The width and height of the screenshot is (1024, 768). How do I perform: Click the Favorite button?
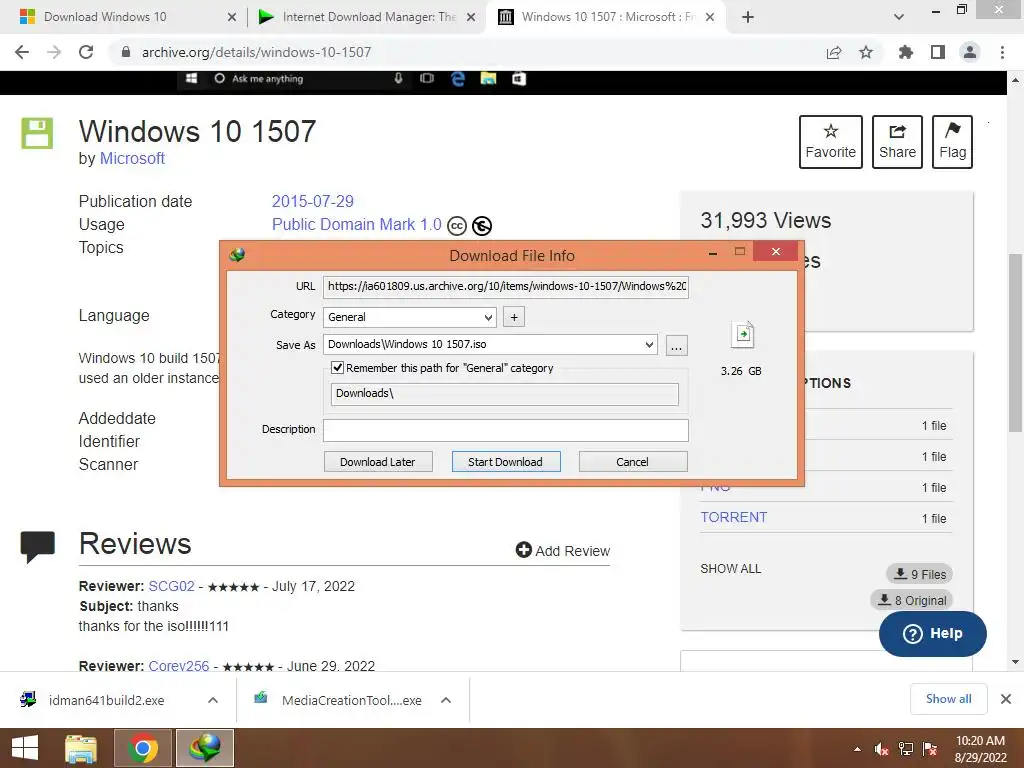click(x=831, y=142)
